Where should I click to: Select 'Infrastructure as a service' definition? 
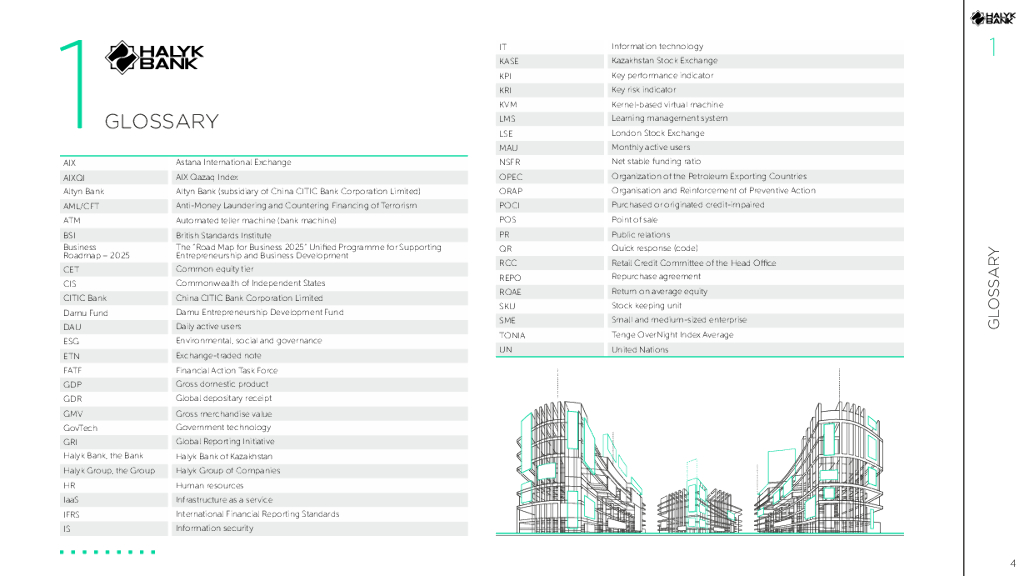tap(224, 500)
